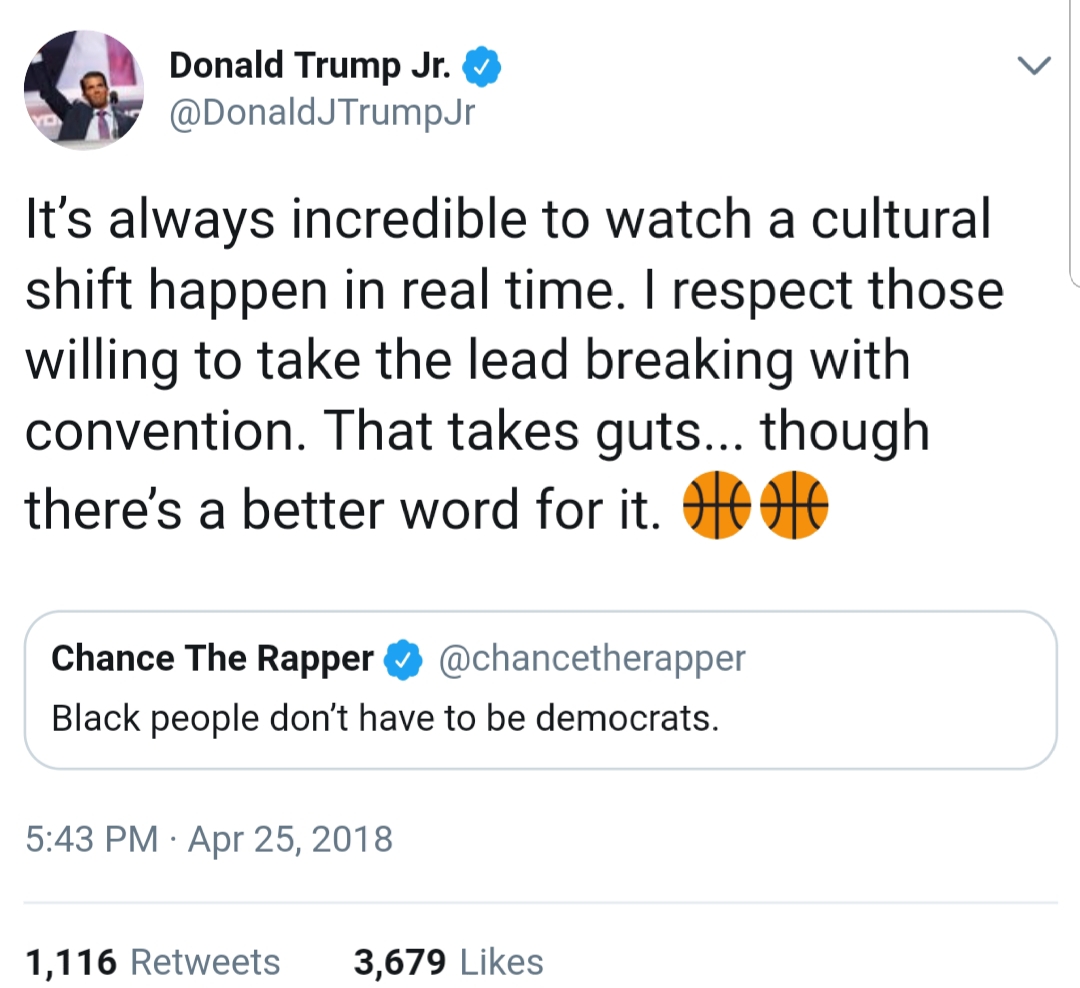
Task: Click the quoted text about democrats
Action: click(x=385, y=719)
